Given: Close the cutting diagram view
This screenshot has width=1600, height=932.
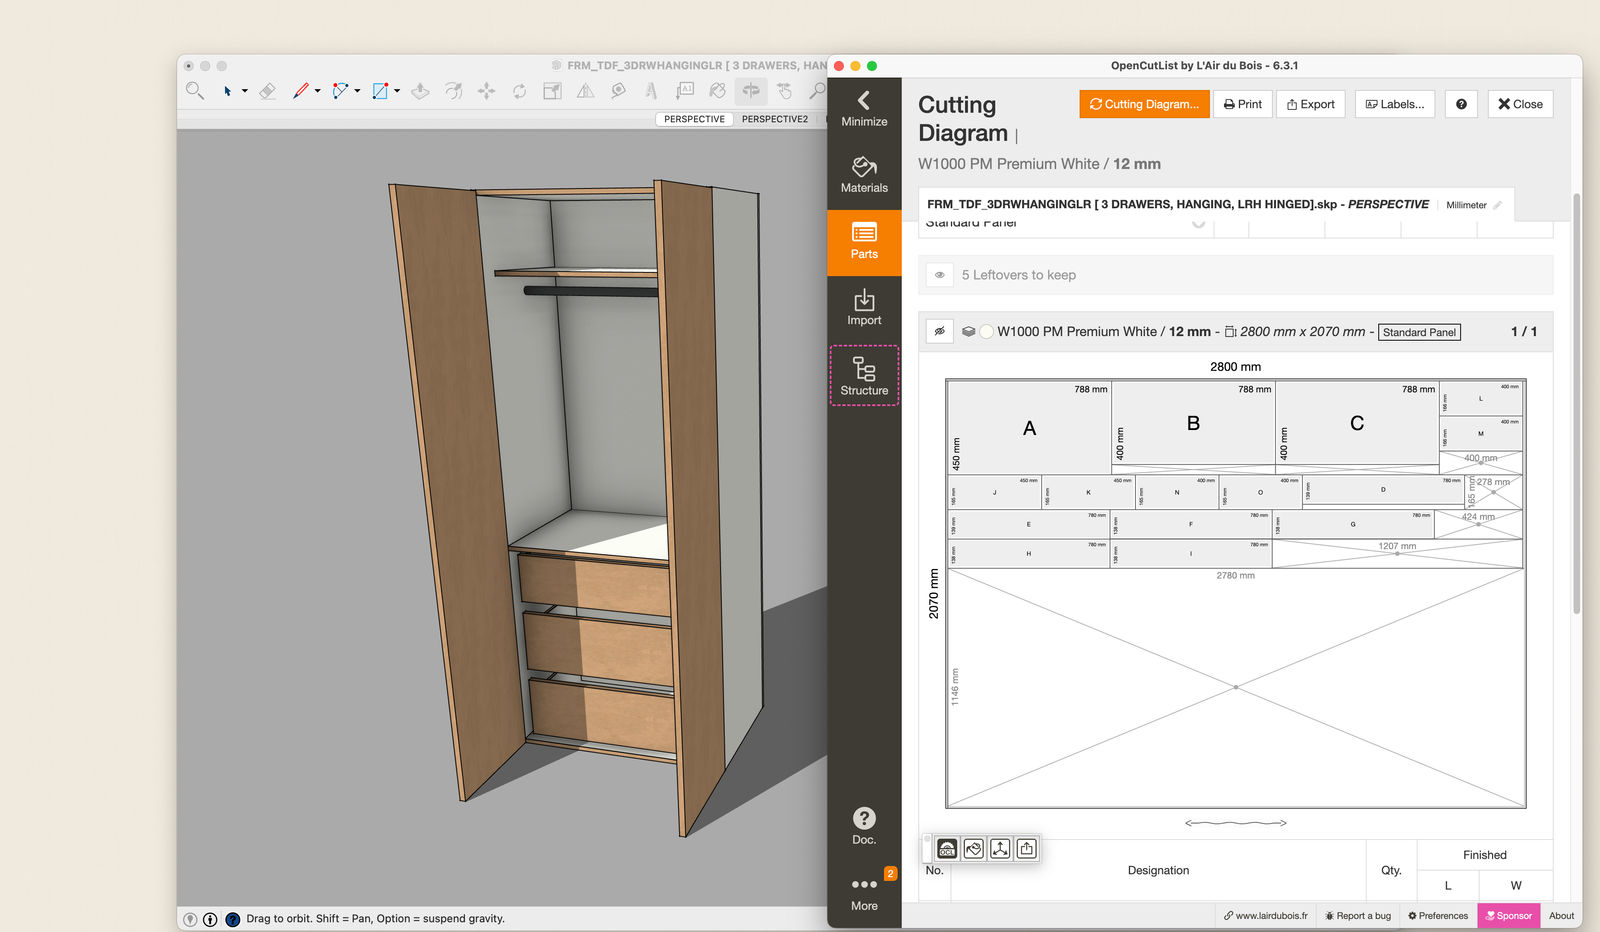Looking at the screenshot, I should click(1520, 104).
